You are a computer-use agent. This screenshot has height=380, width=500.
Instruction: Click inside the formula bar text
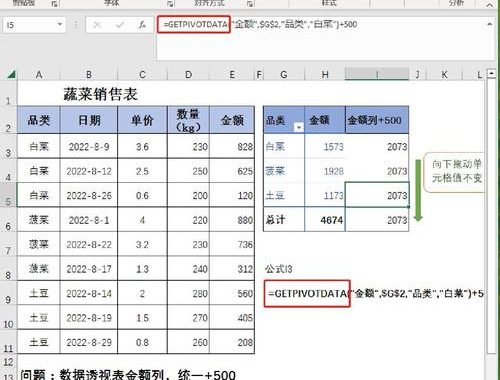tap(260, 24)
